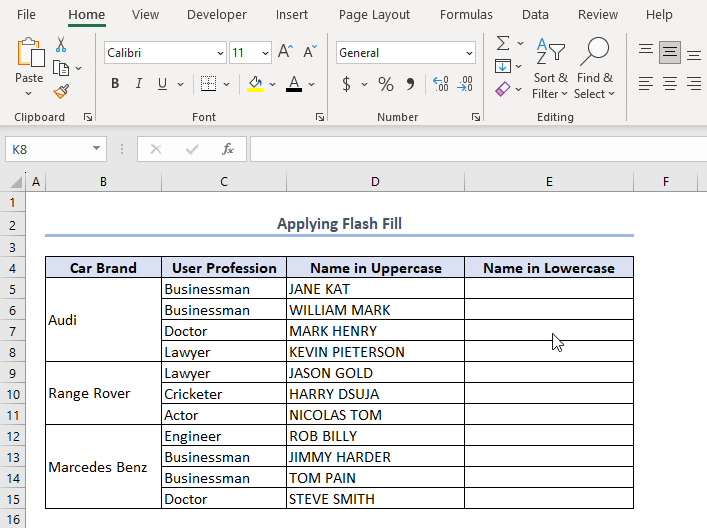Click the Insert Function fx icon
This screenshot has height=528, width=707.
[x=228, y=149]
